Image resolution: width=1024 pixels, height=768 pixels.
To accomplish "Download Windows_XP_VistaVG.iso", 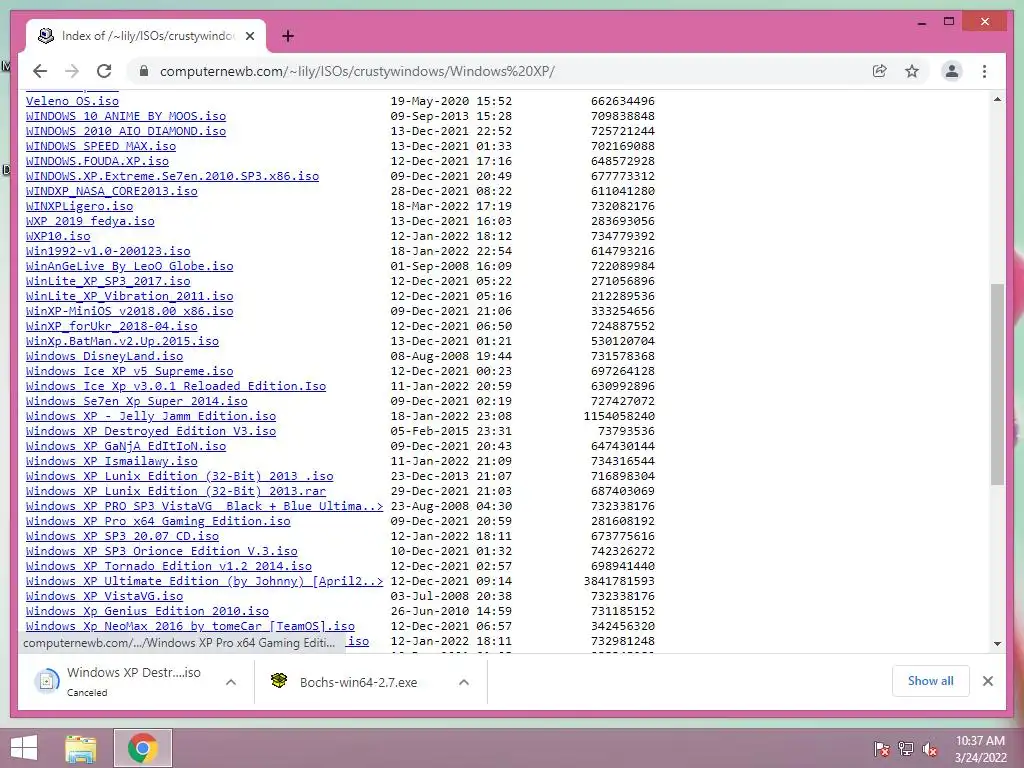I will (x=104, y=597).
